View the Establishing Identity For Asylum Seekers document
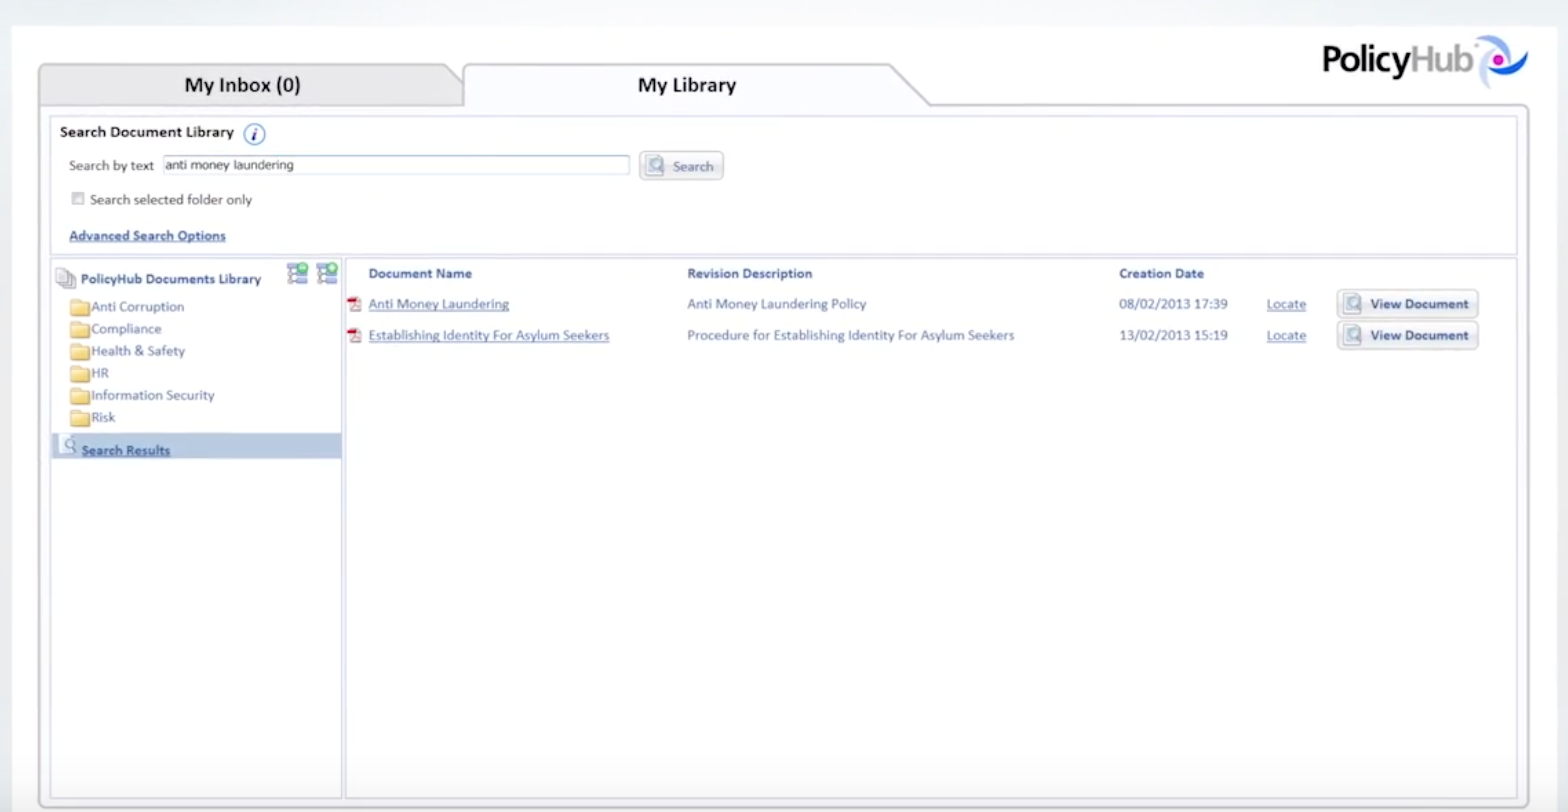 (1407, 336)
